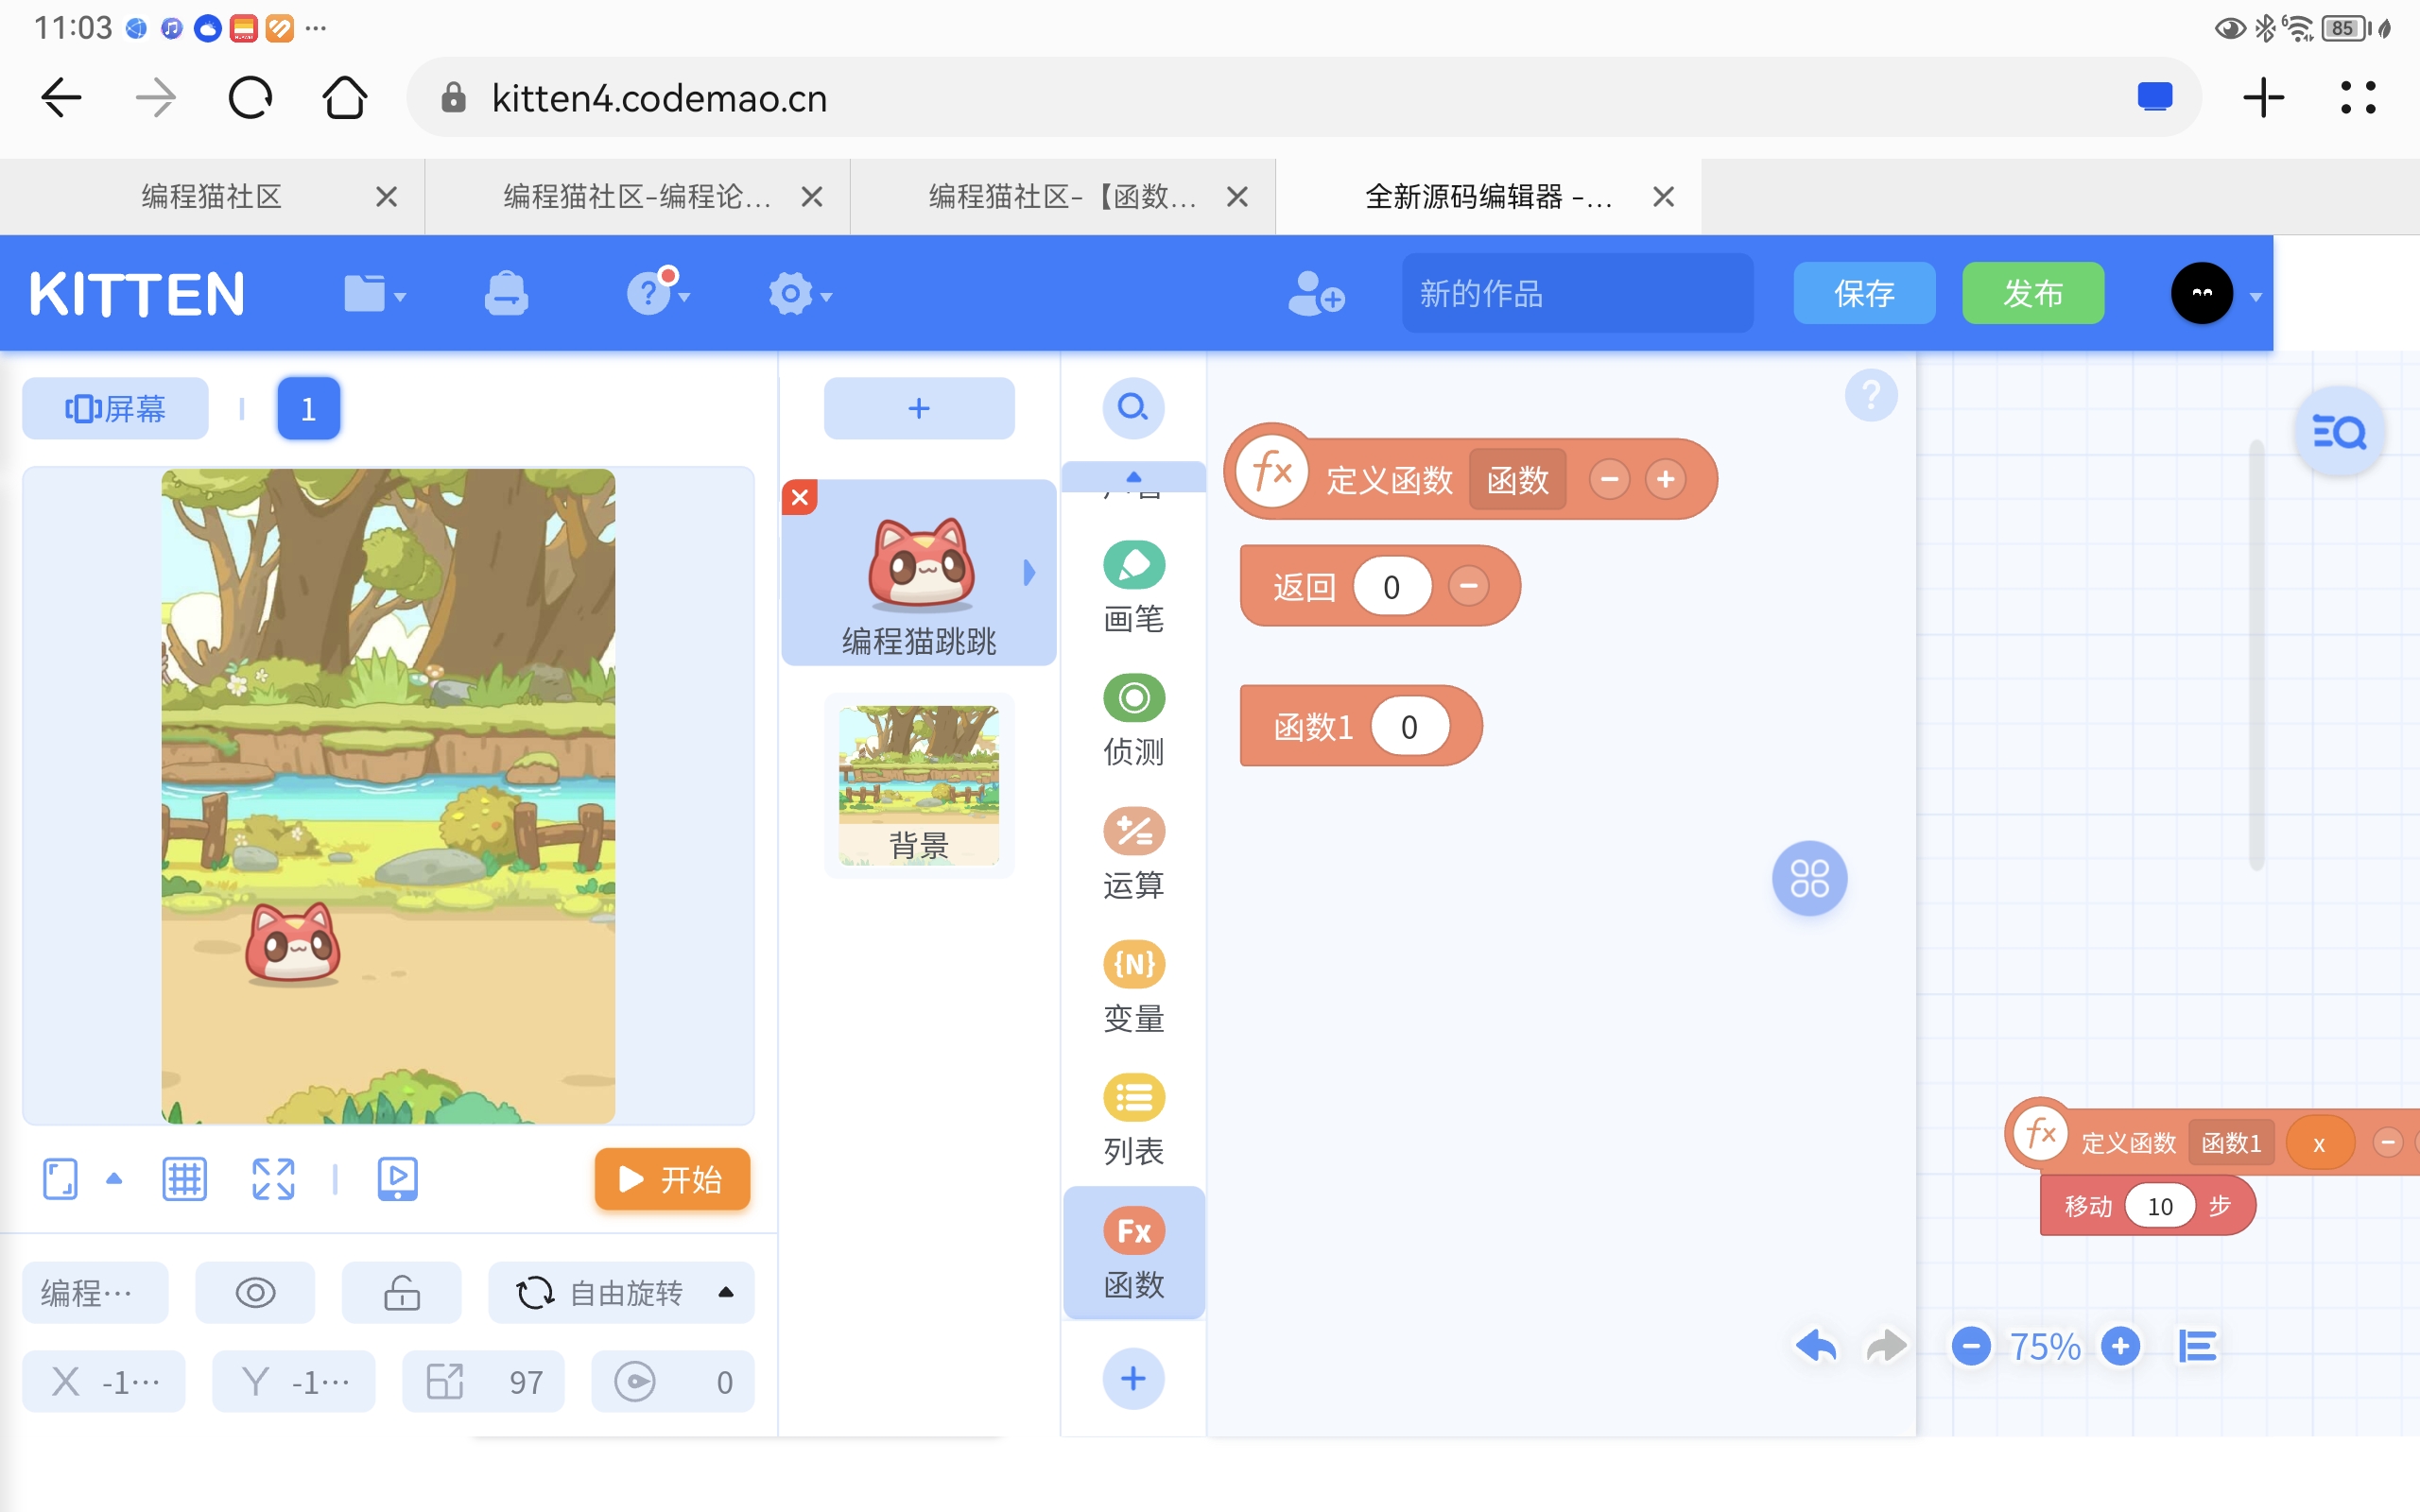Undo the last workspace action
Image resolution: width=2420 pixels, height=1512 pixels.
1816,1346
